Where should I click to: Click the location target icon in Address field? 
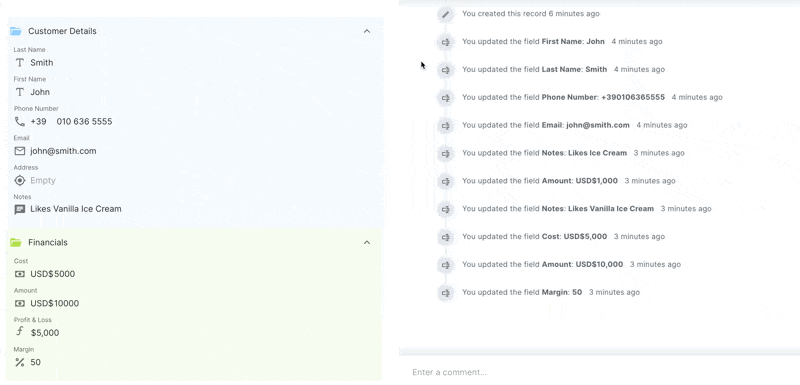[x=19, y=180]
